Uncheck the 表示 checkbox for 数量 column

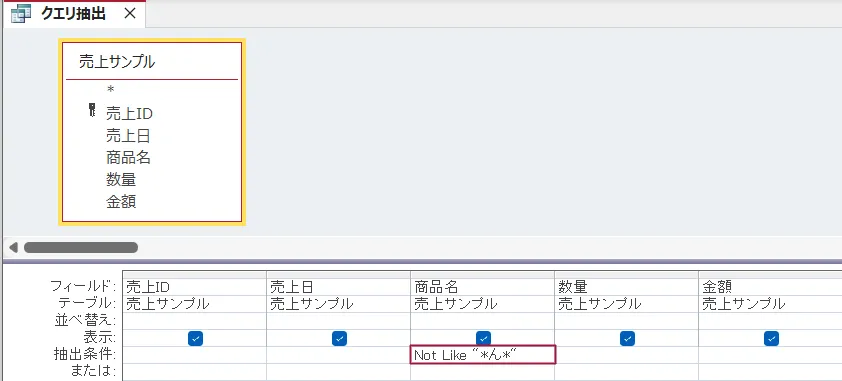click(627, 338)
